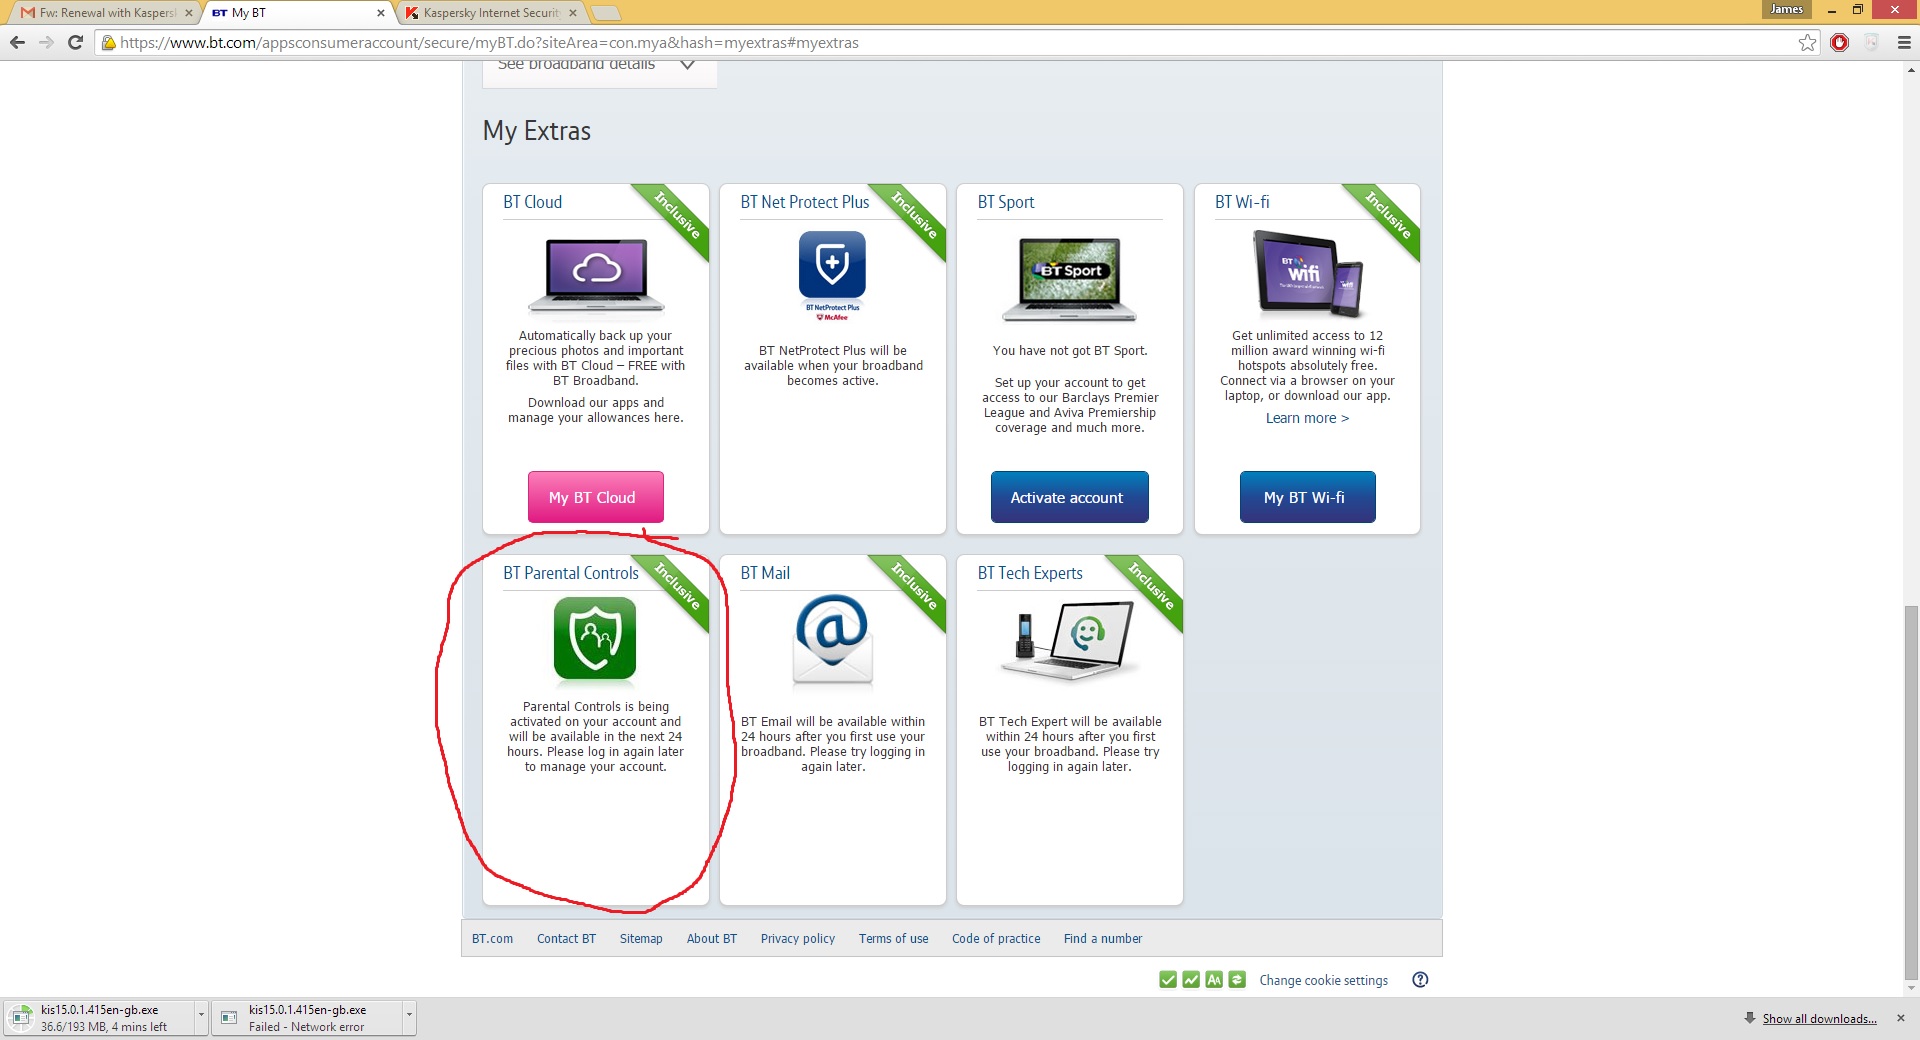
Task: Go to 'Contact BT' in the footer
Action: (566, 938)
